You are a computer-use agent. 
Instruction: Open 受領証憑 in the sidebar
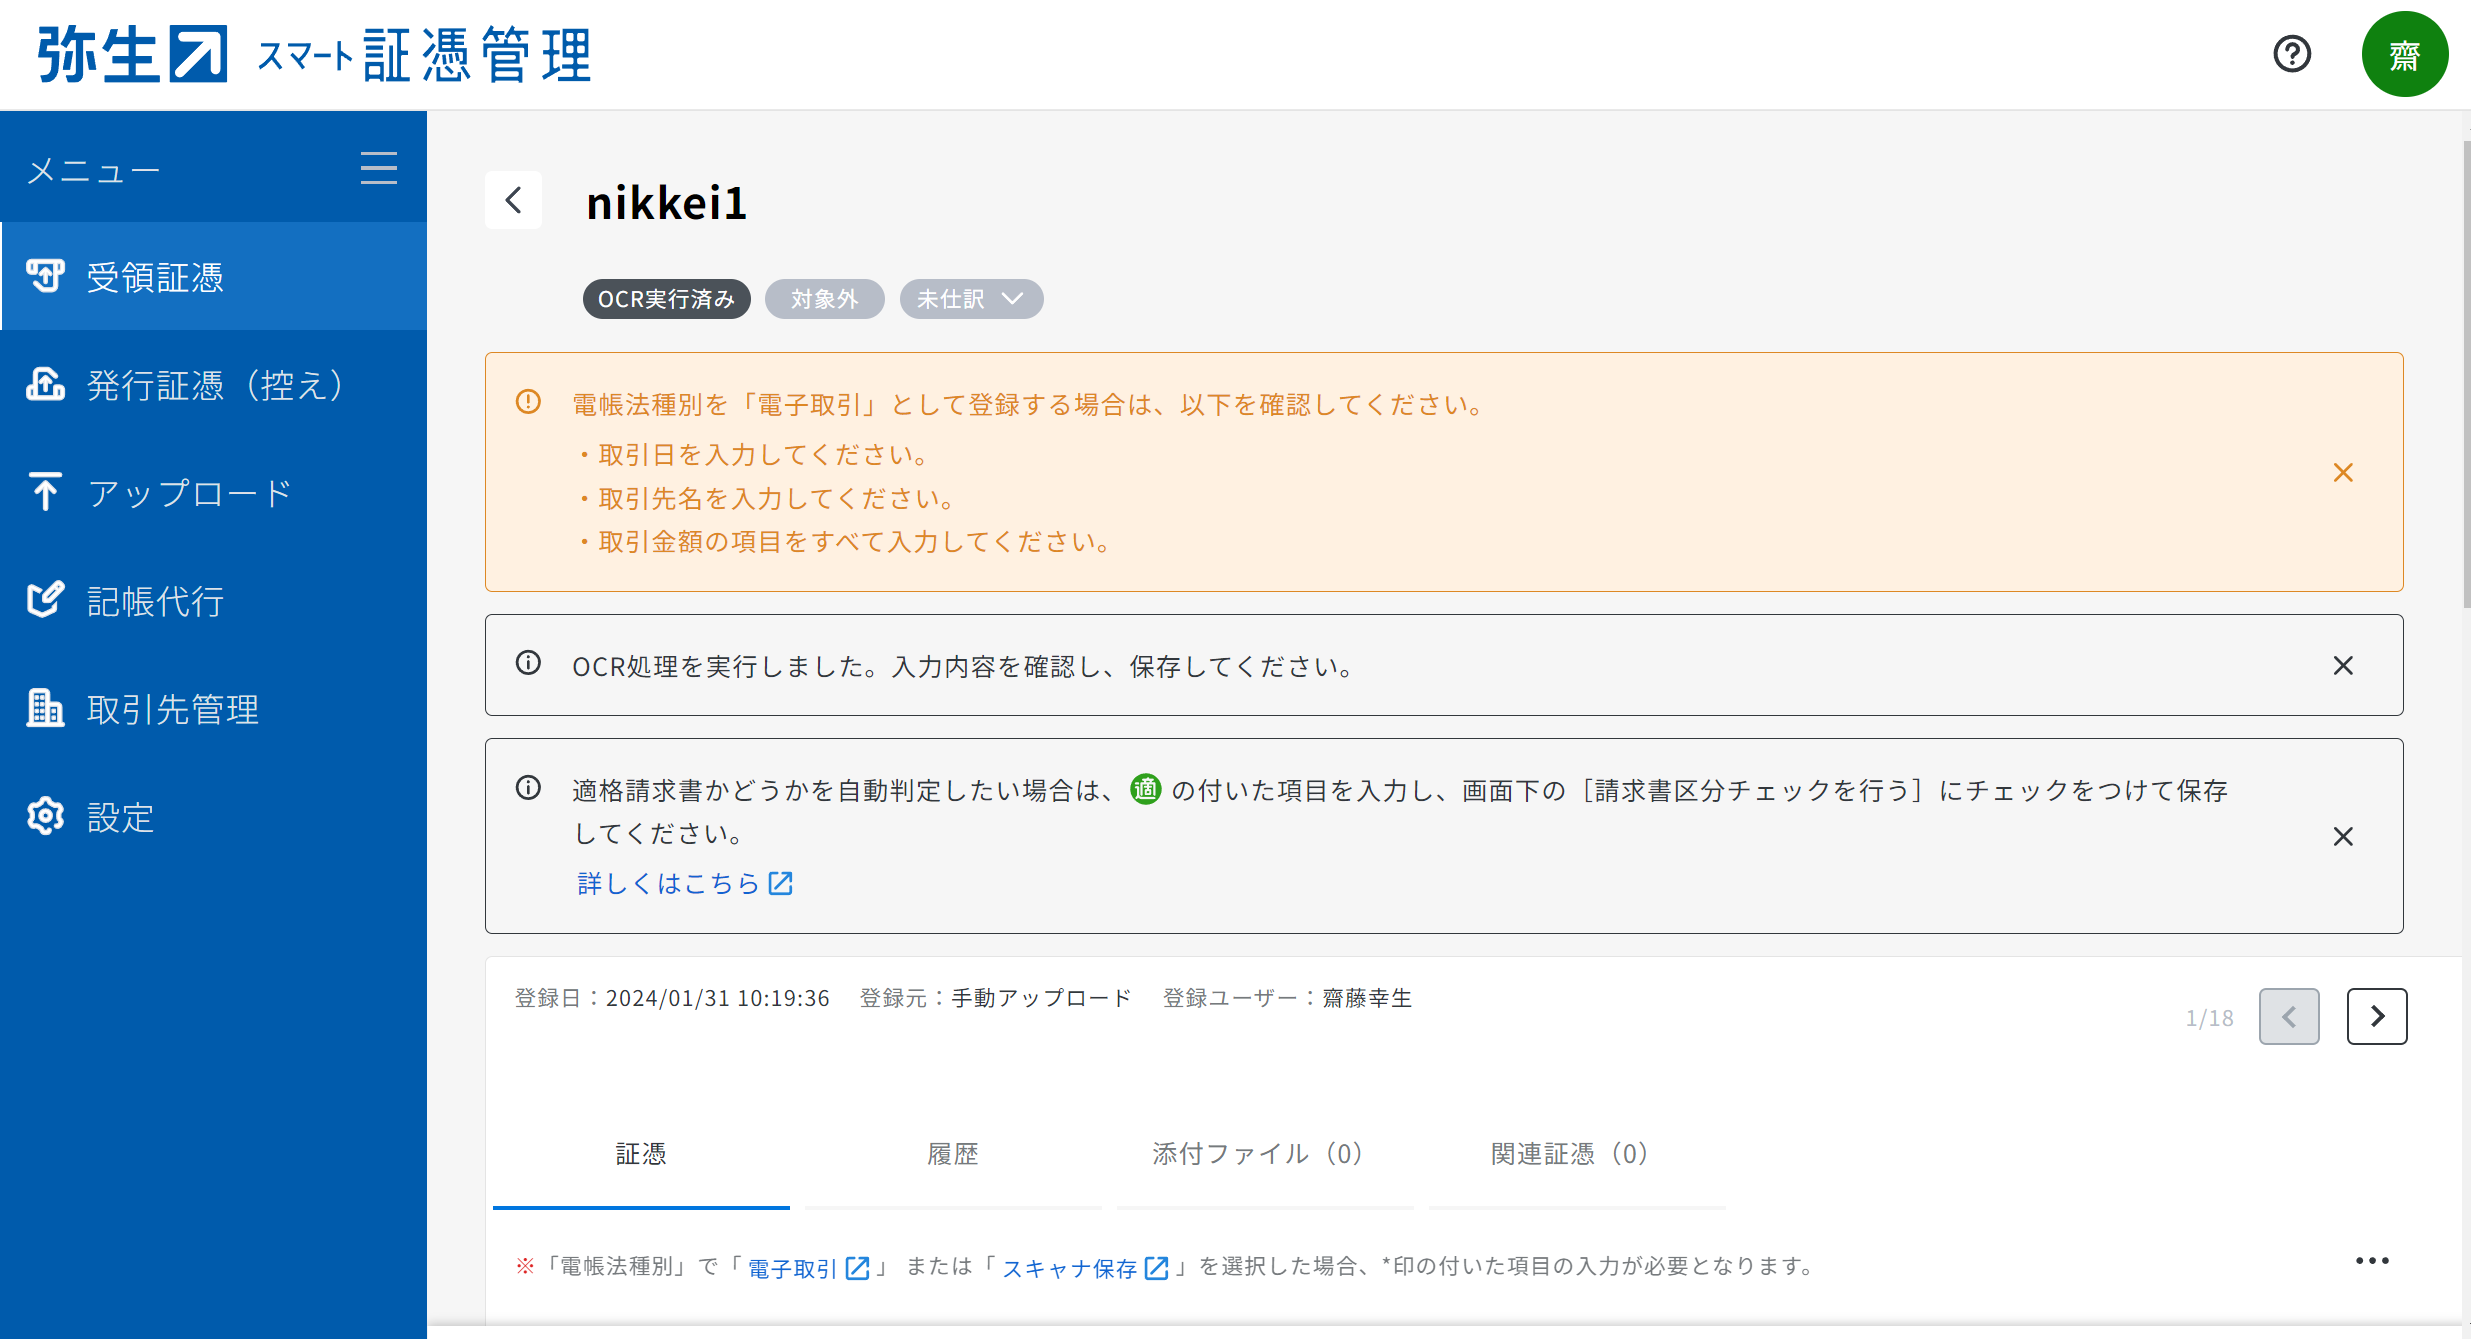[x=213, y=277]
